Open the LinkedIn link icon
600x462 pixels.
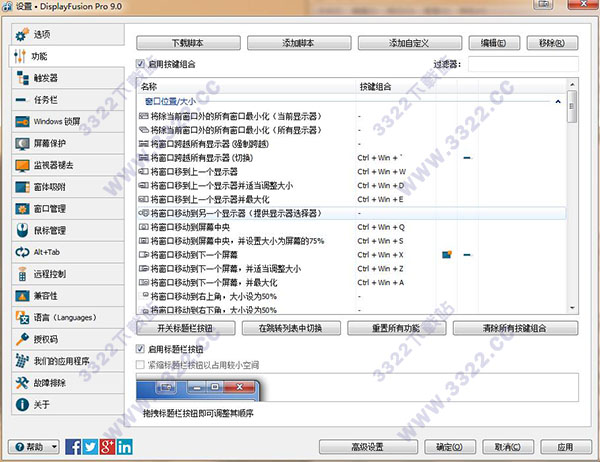click(x=125, y=447)
